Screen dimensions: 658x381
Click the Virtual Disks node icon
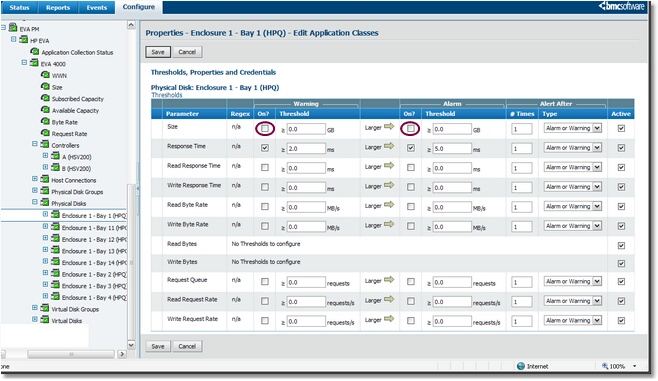click(45, 320)
